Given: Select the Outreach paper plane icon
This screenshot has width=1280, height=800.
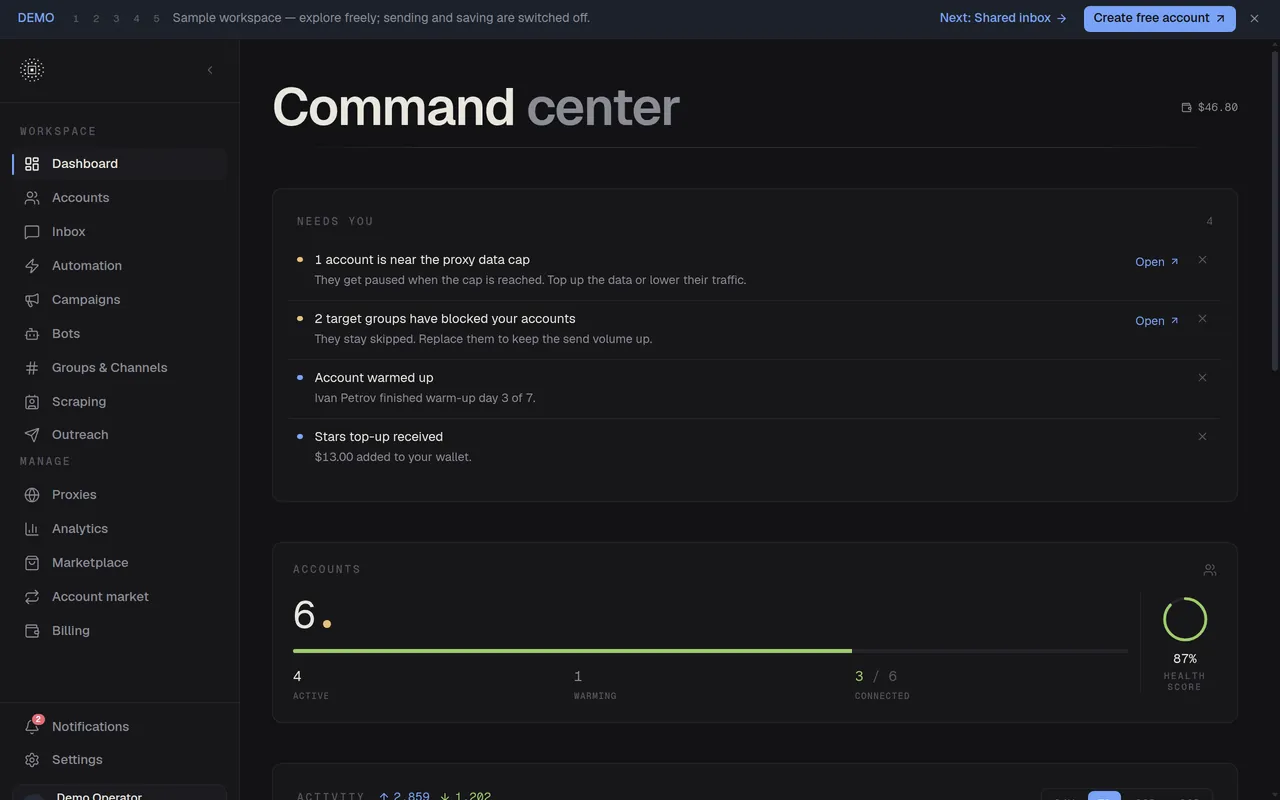Looking at the screenshot, I should tap(32, 435).
